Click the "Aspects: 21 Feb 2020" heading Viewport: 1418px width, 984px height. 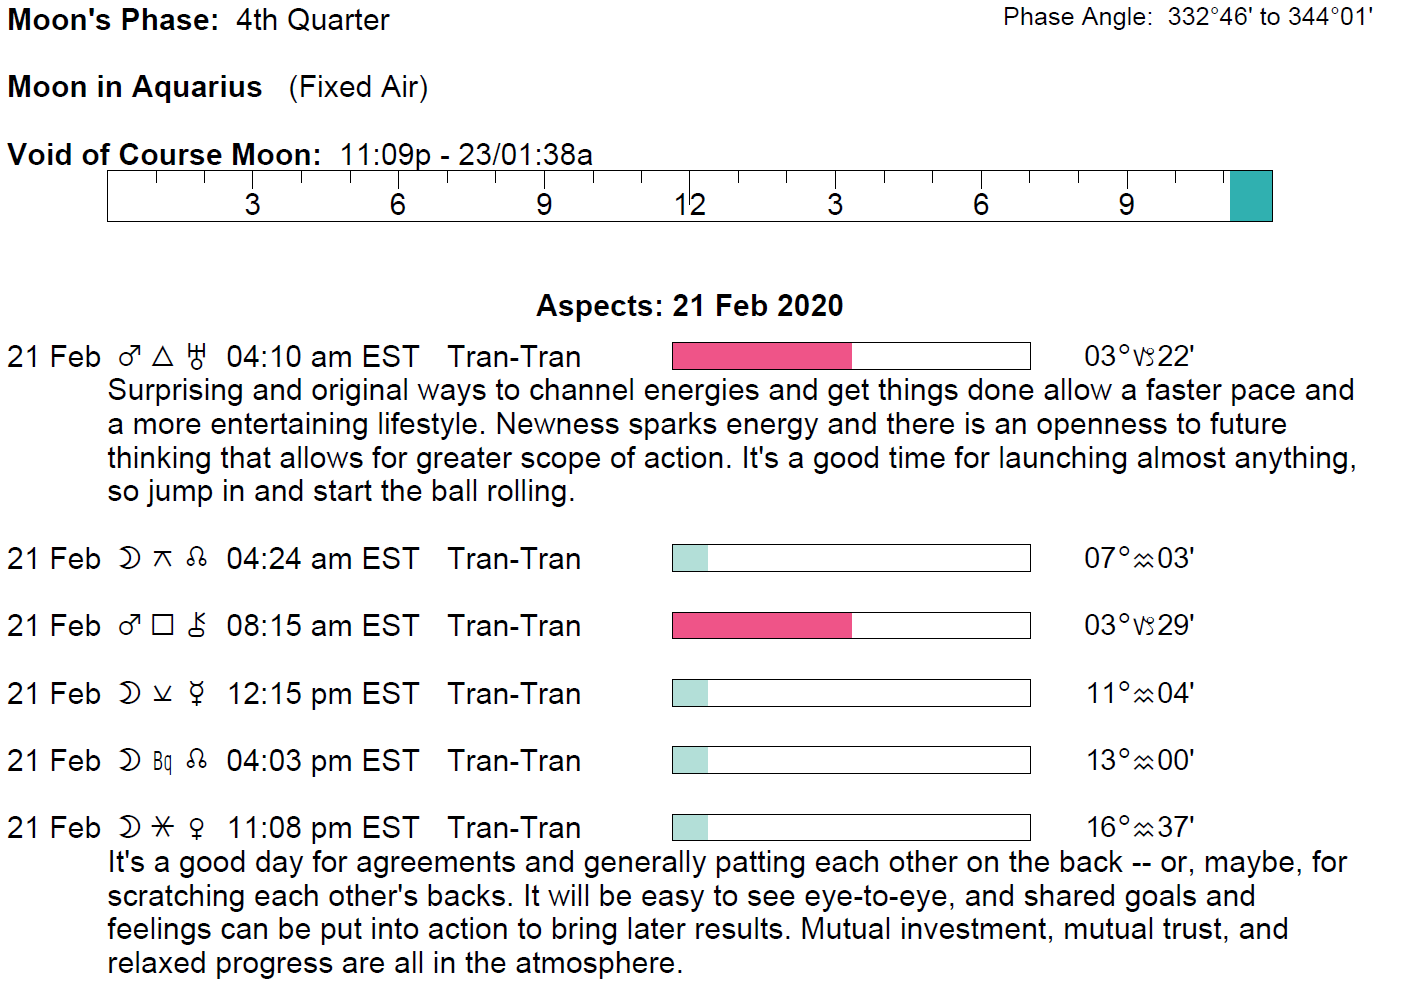[x=689, y=306]
